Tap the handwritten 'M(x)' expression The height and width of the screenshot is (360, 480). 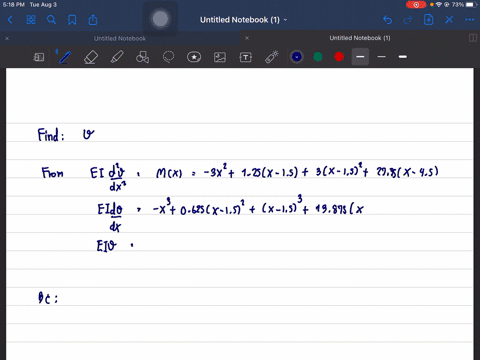(x=169, y=173)
